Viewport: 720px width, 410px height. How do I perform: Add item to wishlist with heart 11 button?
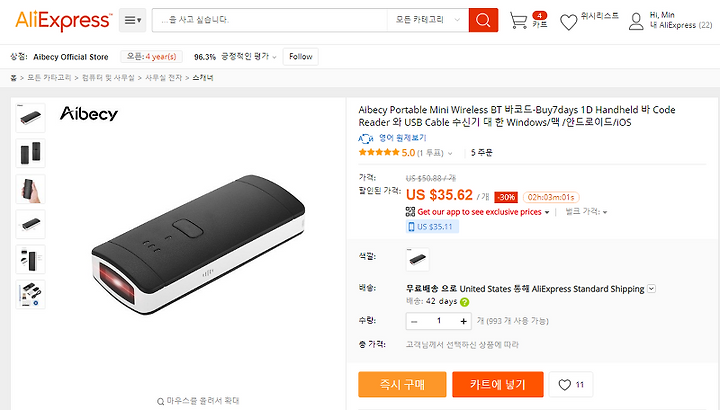pyautogui.click(x=571, y=384)
